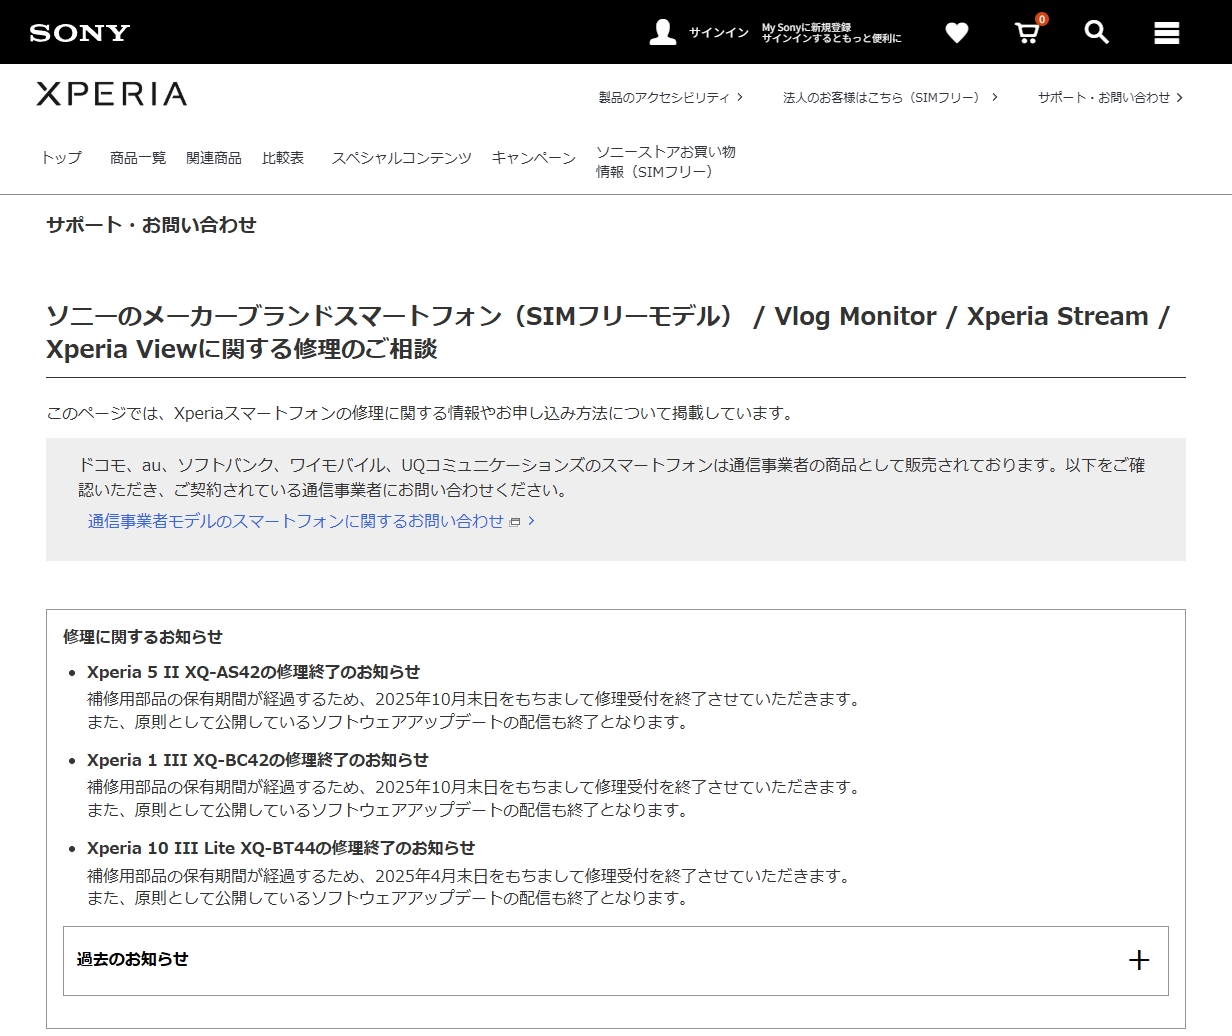The height and width of the screenshot is (1036, 1232).
Task: Go to 関連商品 navigation item
Action: click(x=214, y=158)
